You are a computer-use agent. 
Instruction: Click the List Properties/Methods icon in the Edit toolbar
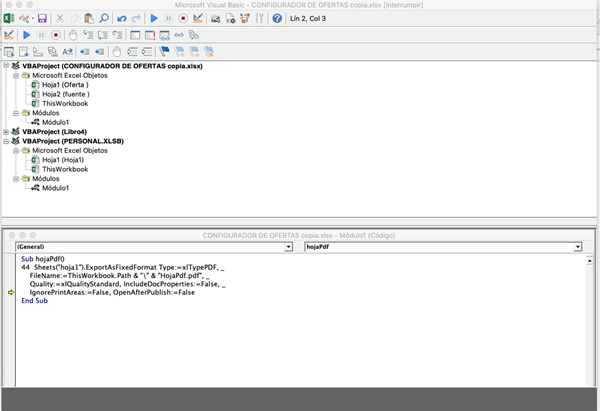point(9,52)
